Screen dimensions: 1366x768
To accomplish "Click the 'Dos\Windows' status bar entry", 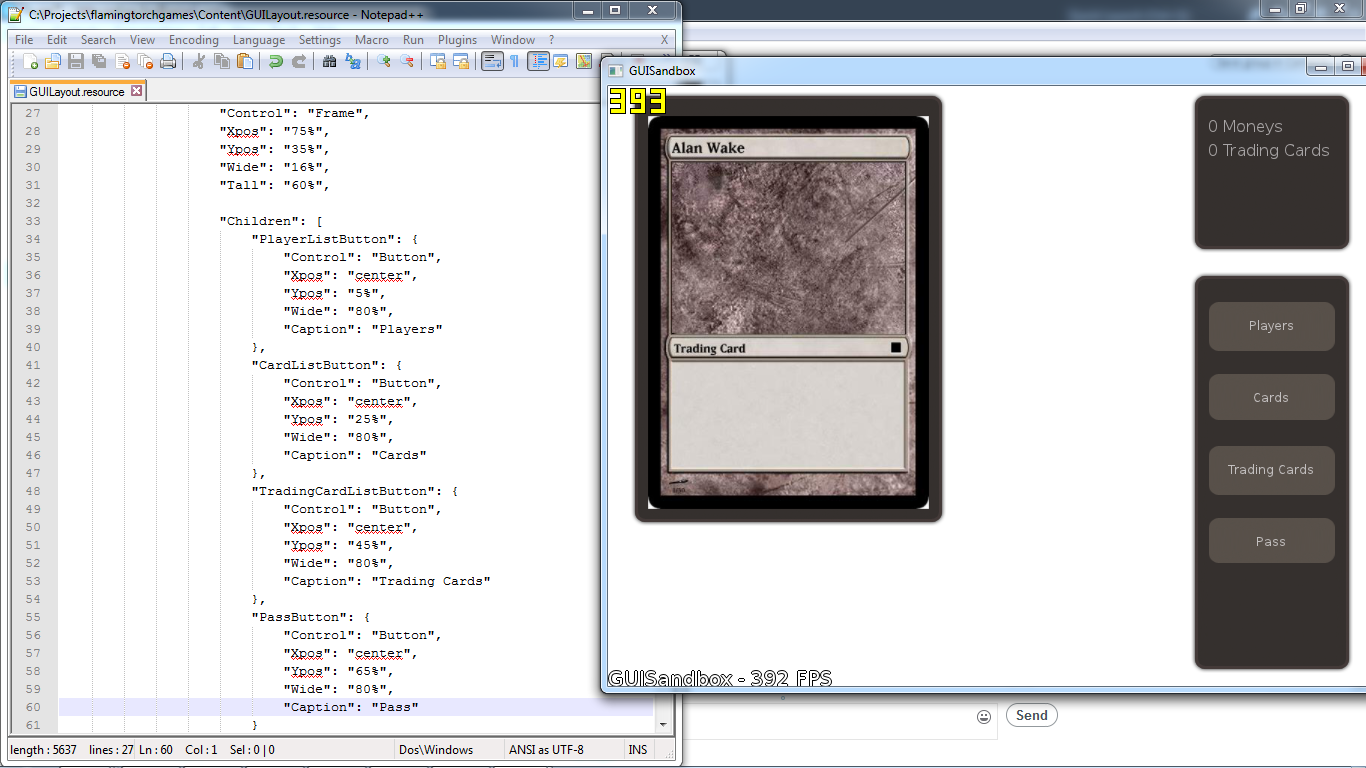I will tap(436, 749).
